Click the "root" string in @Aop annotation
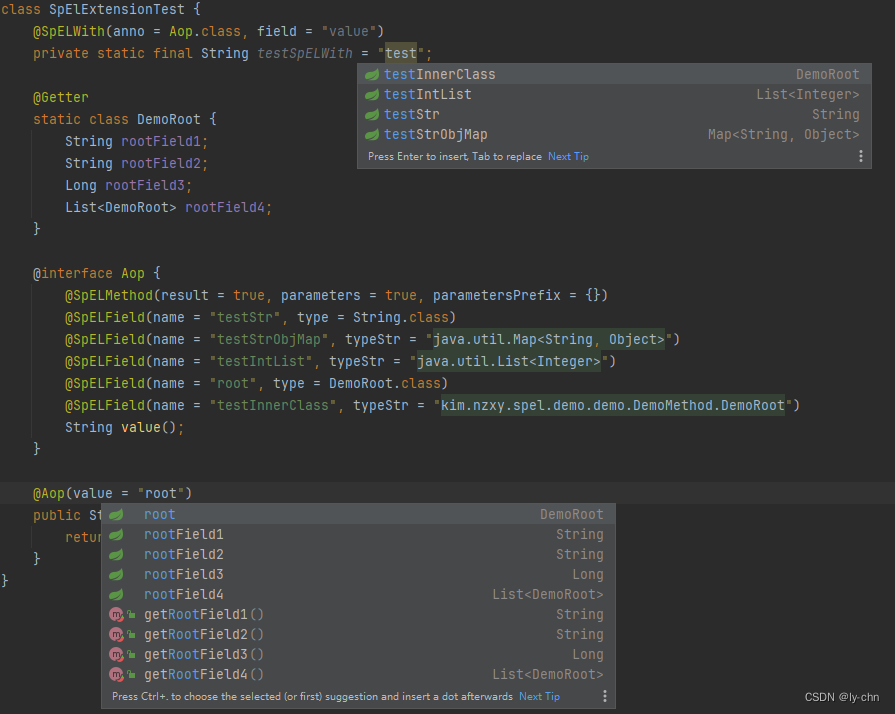The image size is (895, 714). tap(160, 493)
